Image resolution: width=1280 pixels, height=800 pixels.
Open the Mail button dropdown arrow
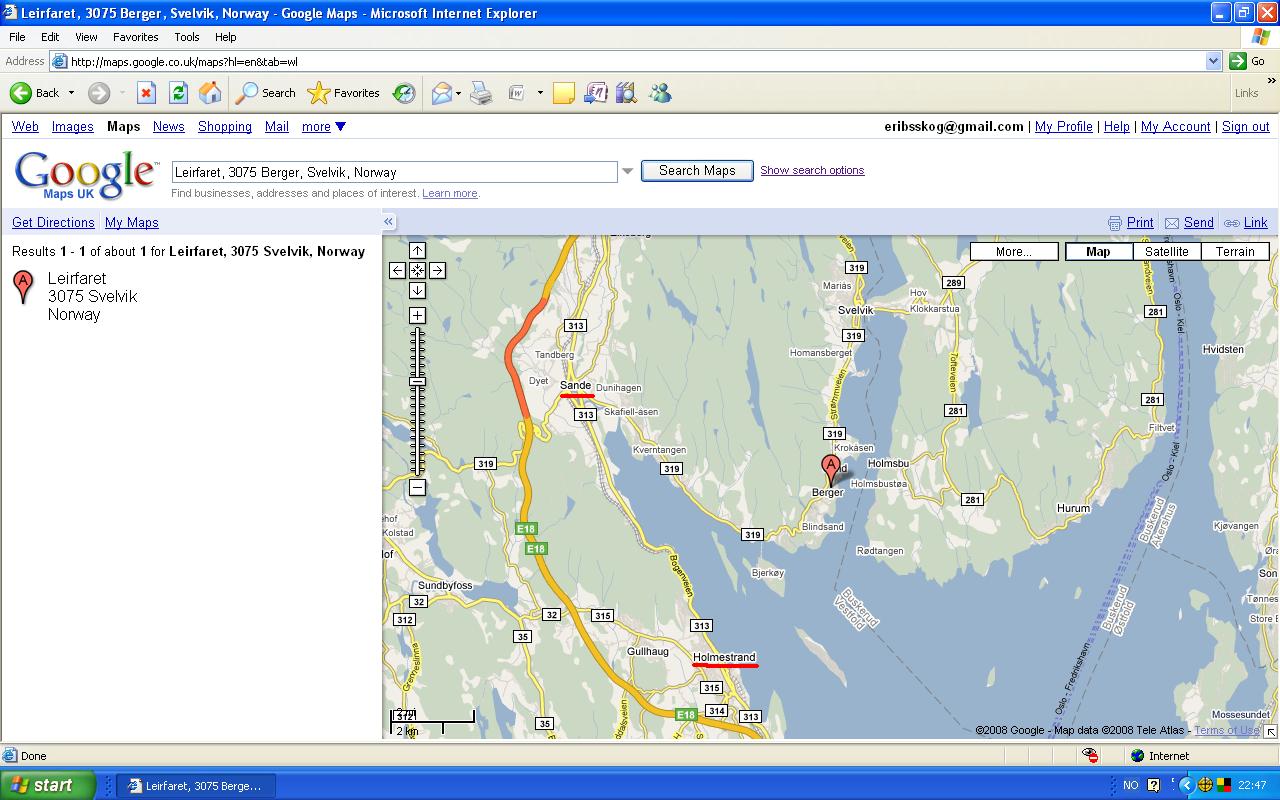[458, 93]
